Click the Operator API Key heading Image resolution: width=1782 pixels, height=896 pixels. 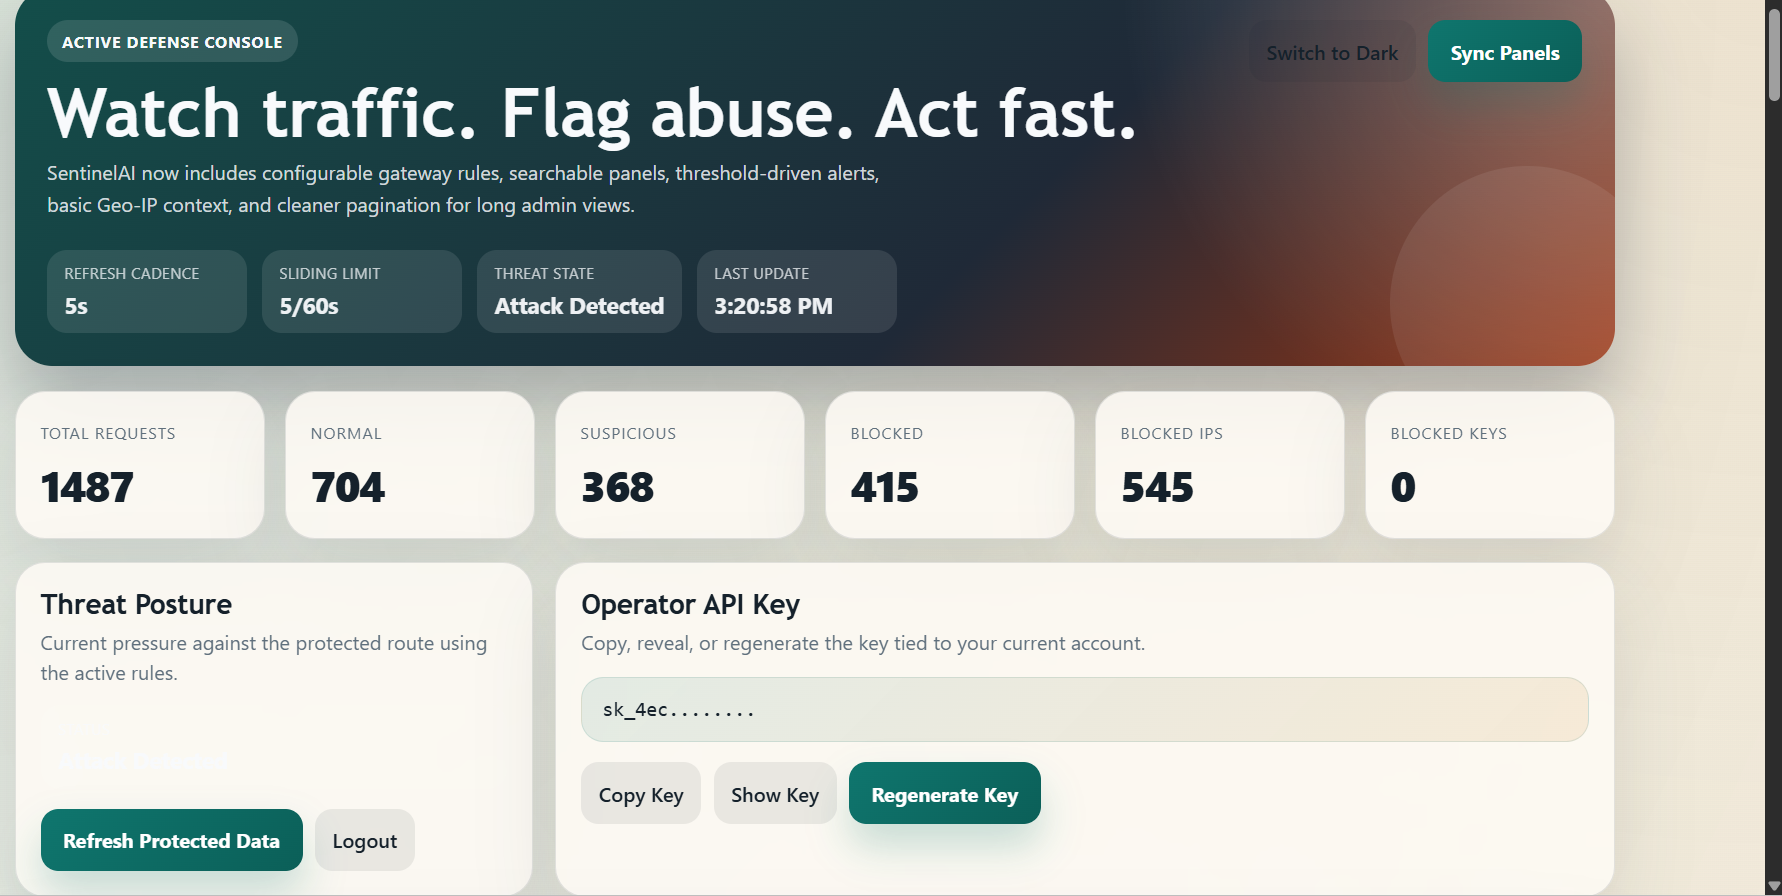[x=690, y=604]
